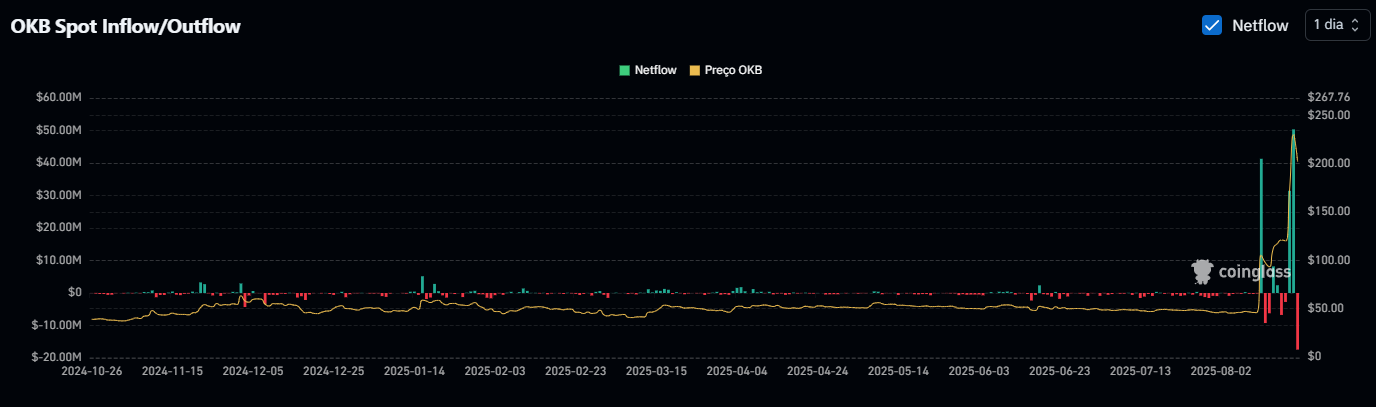
Task: Click the $30.00M left axis label
Action: pos(59,195)
